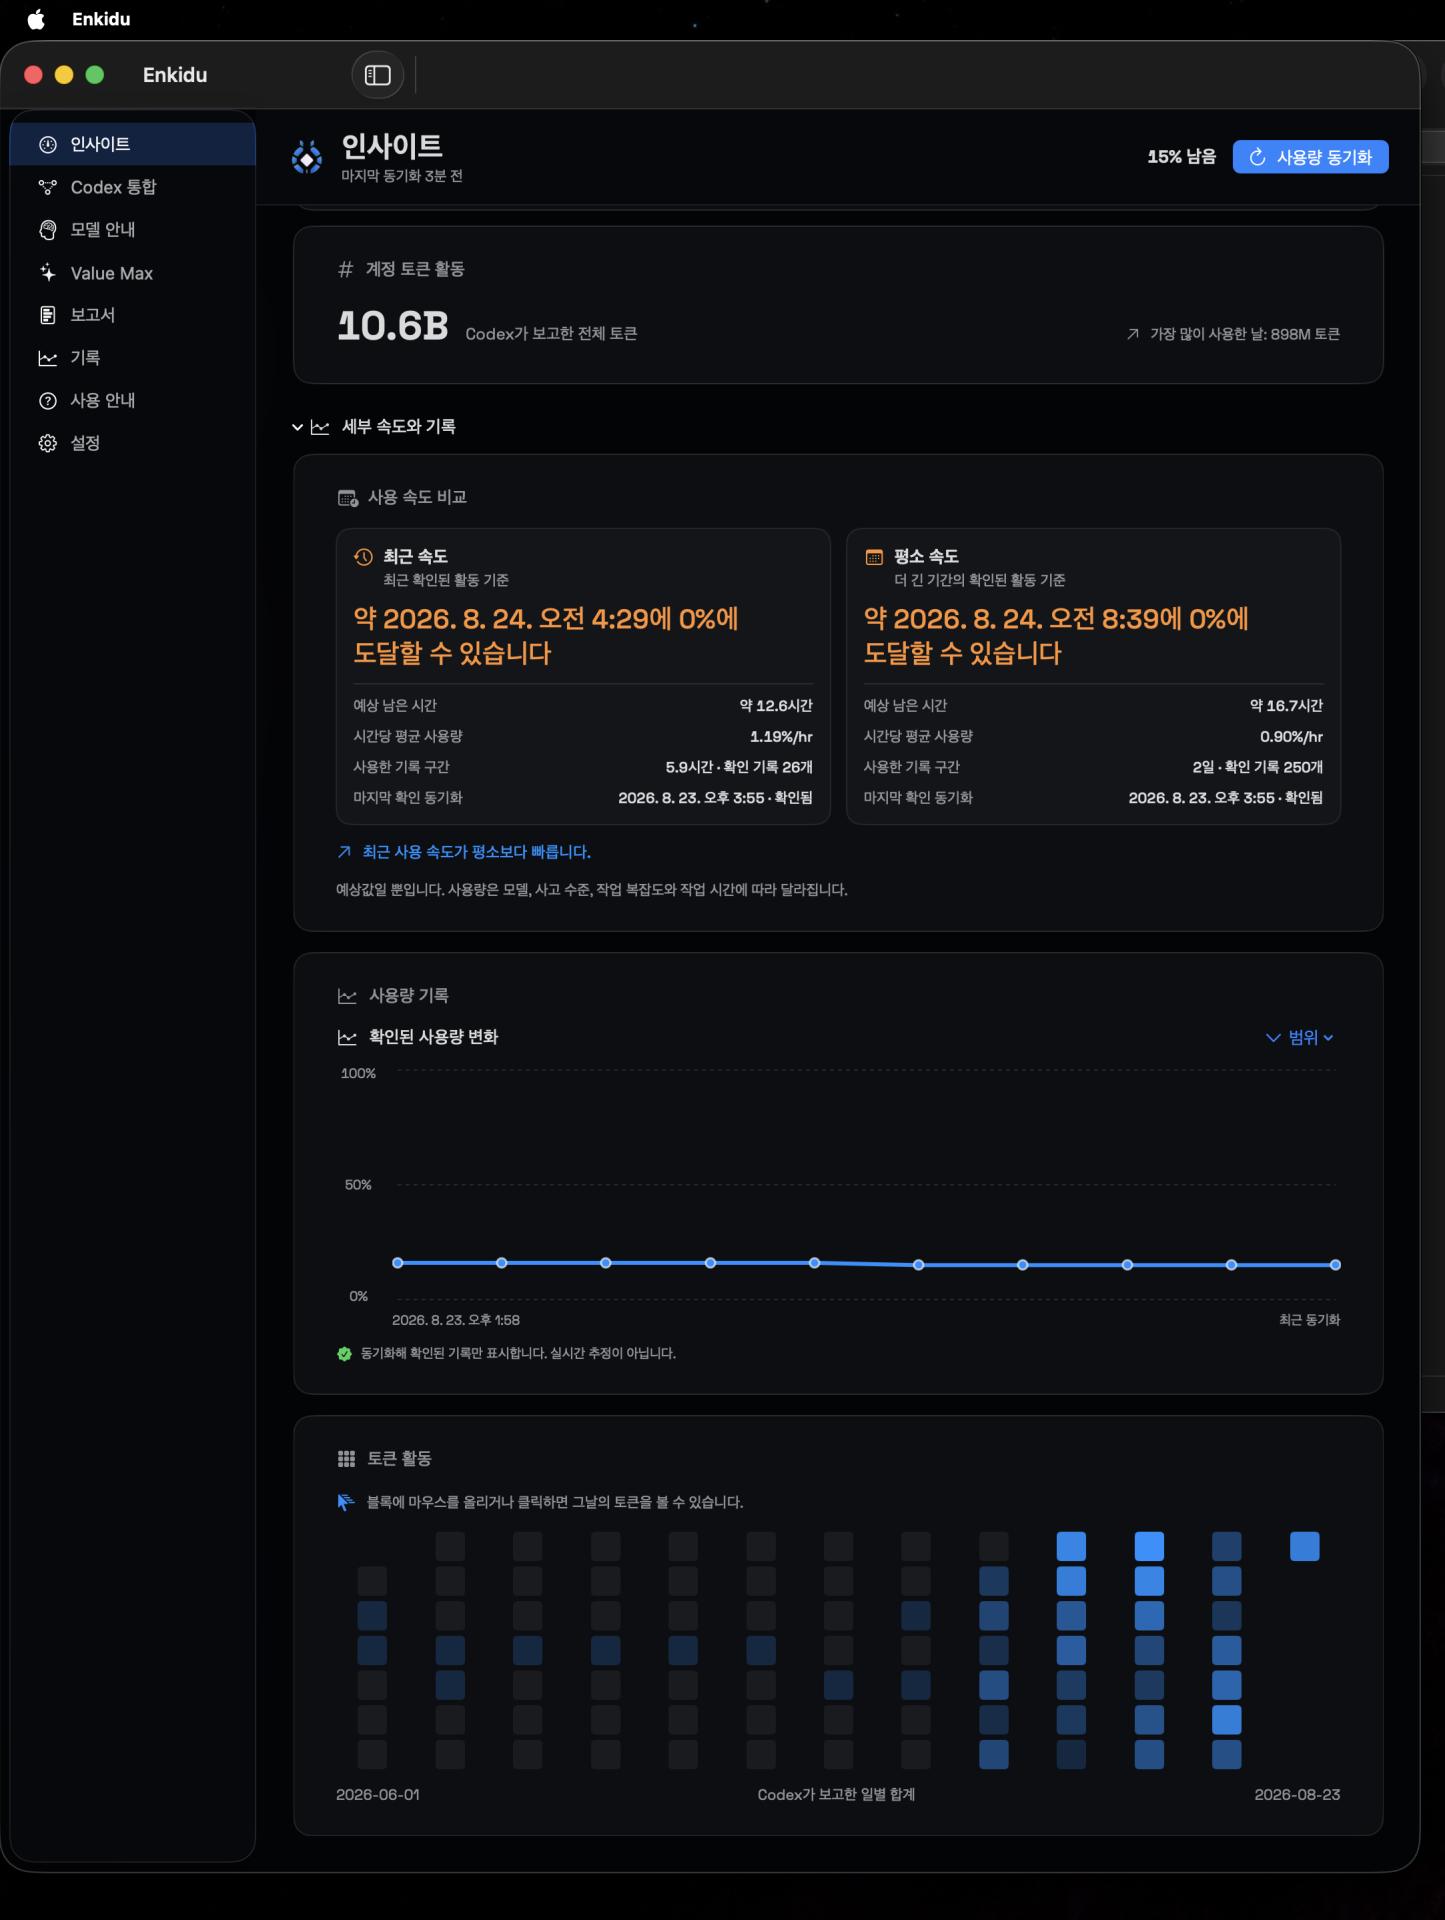This screenshot has width=1445, height=1920.
Task: Click the lone heatmap block in last column
Action: tap(1304, 1547)
